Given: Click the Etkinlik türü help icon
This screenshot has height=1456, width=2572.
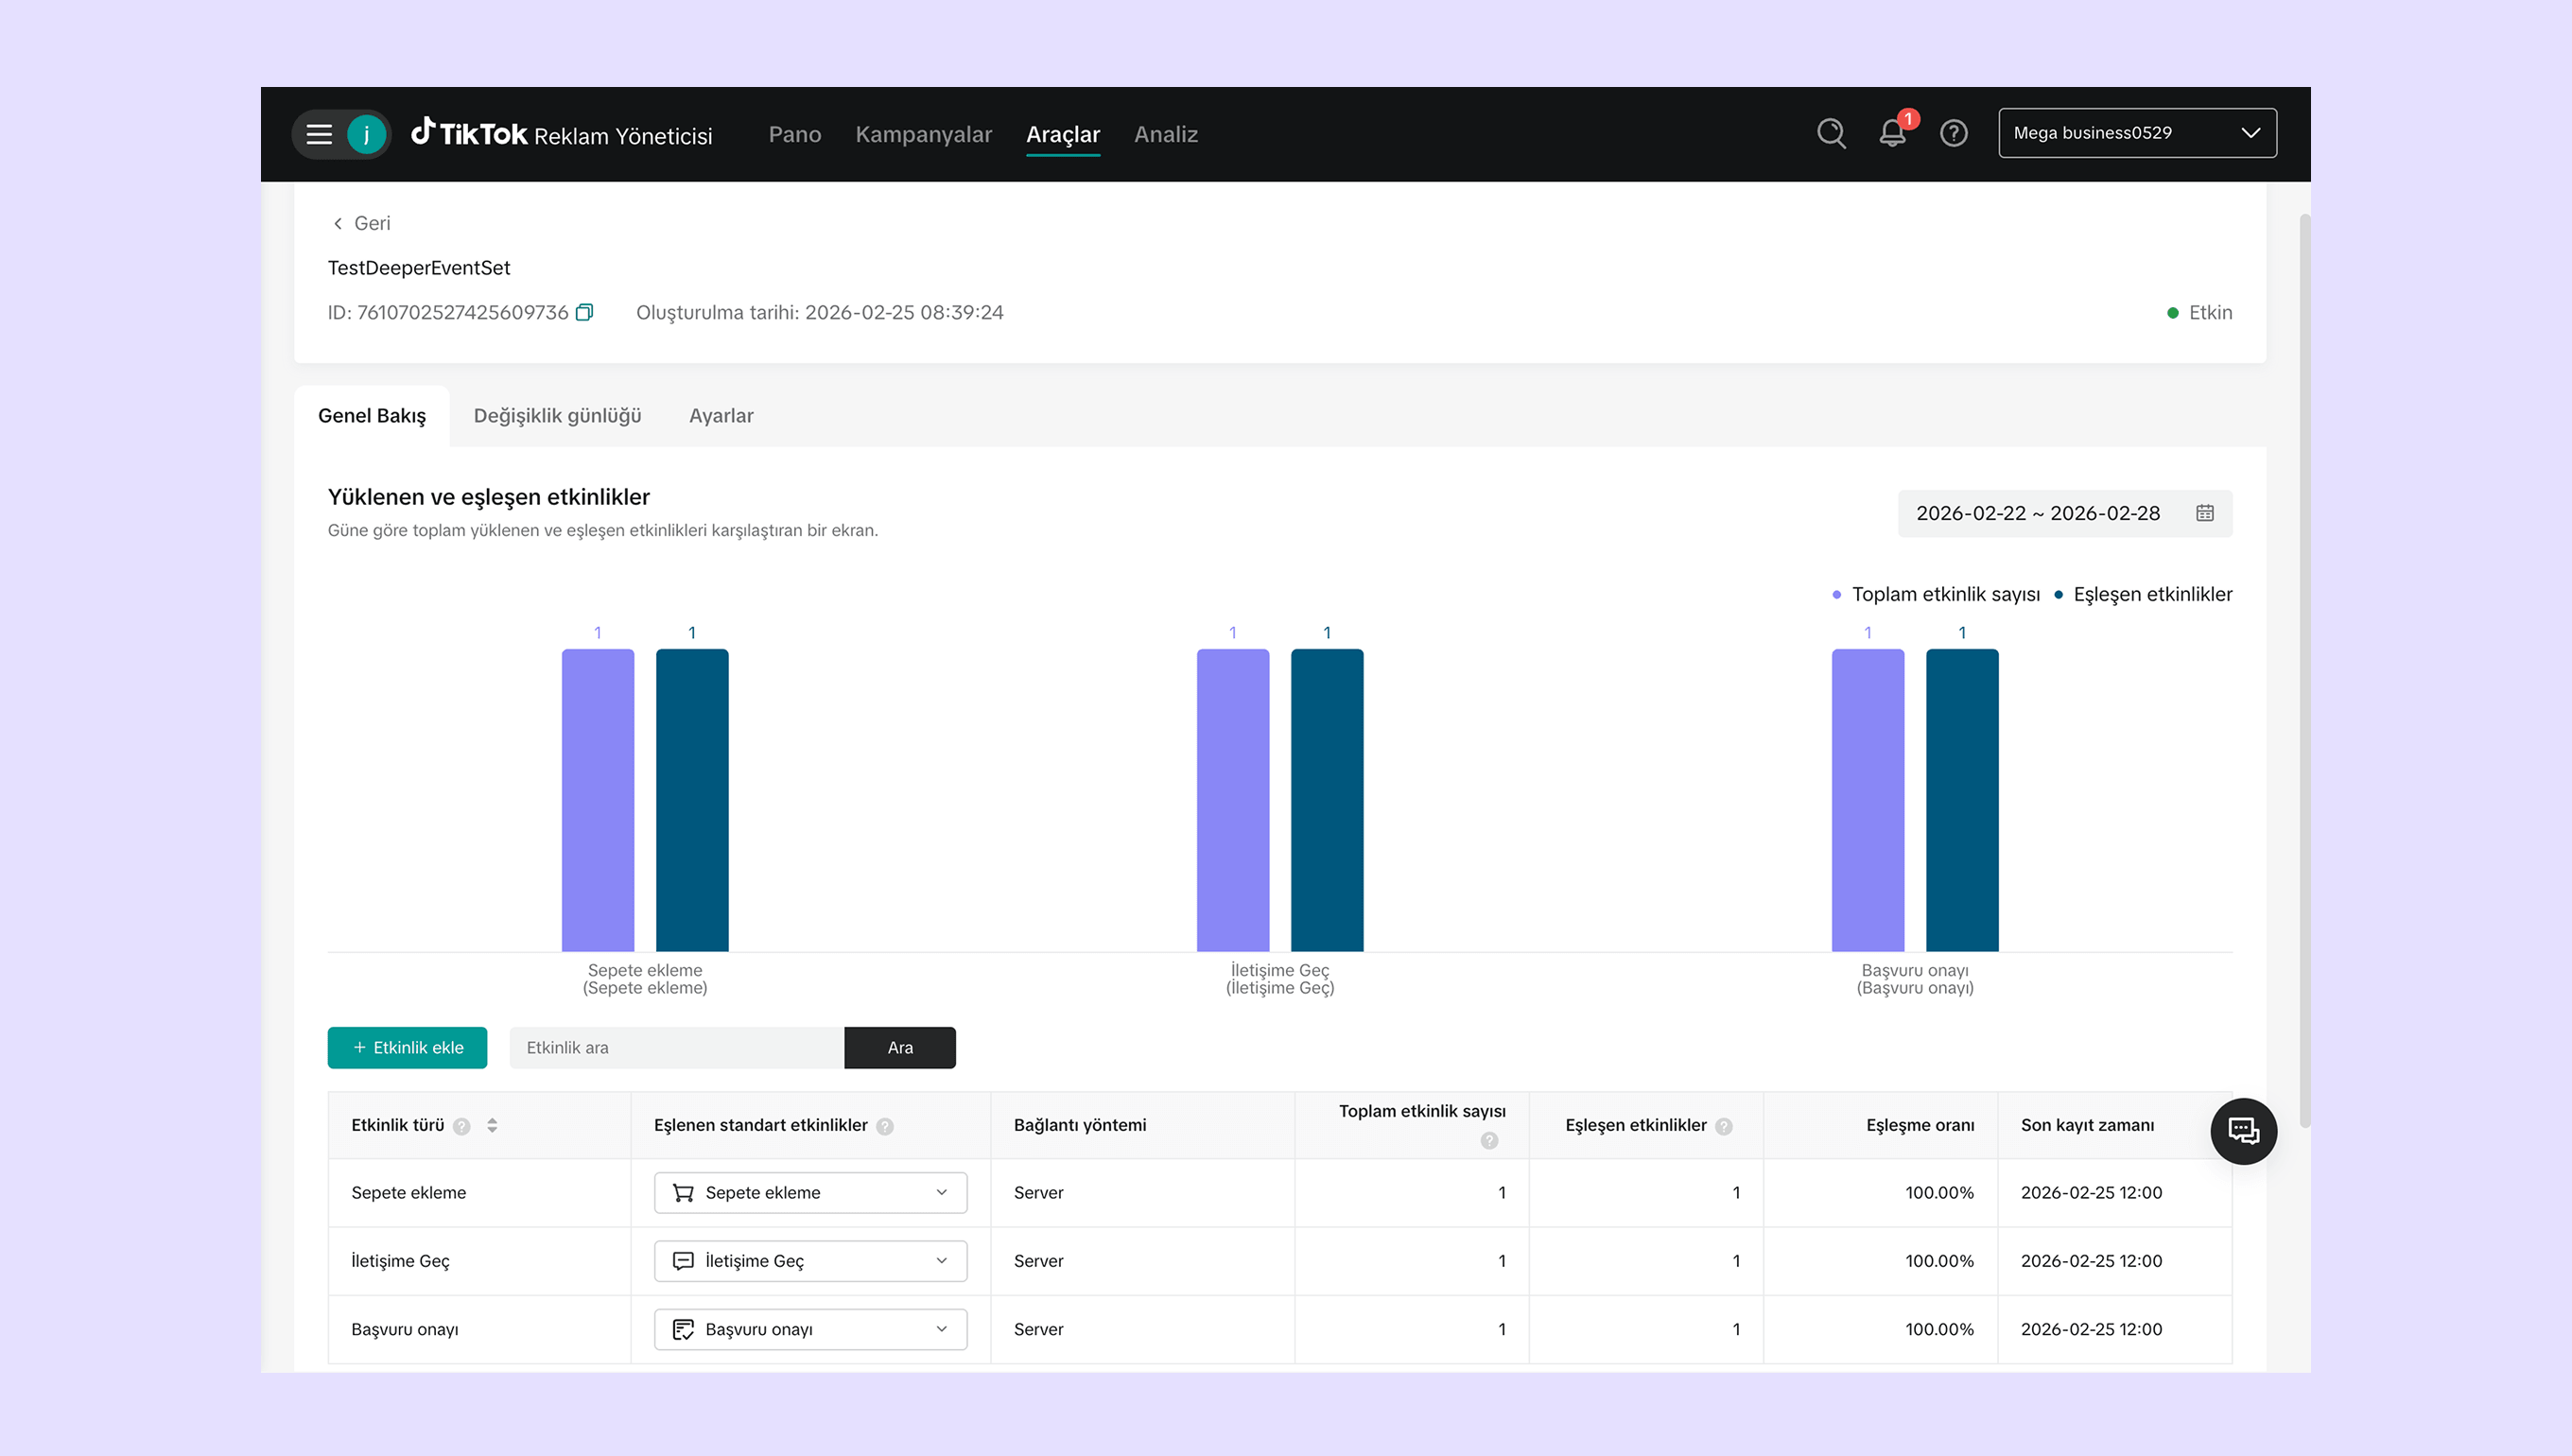Looking at the screenshot, I should point(461,1126).
